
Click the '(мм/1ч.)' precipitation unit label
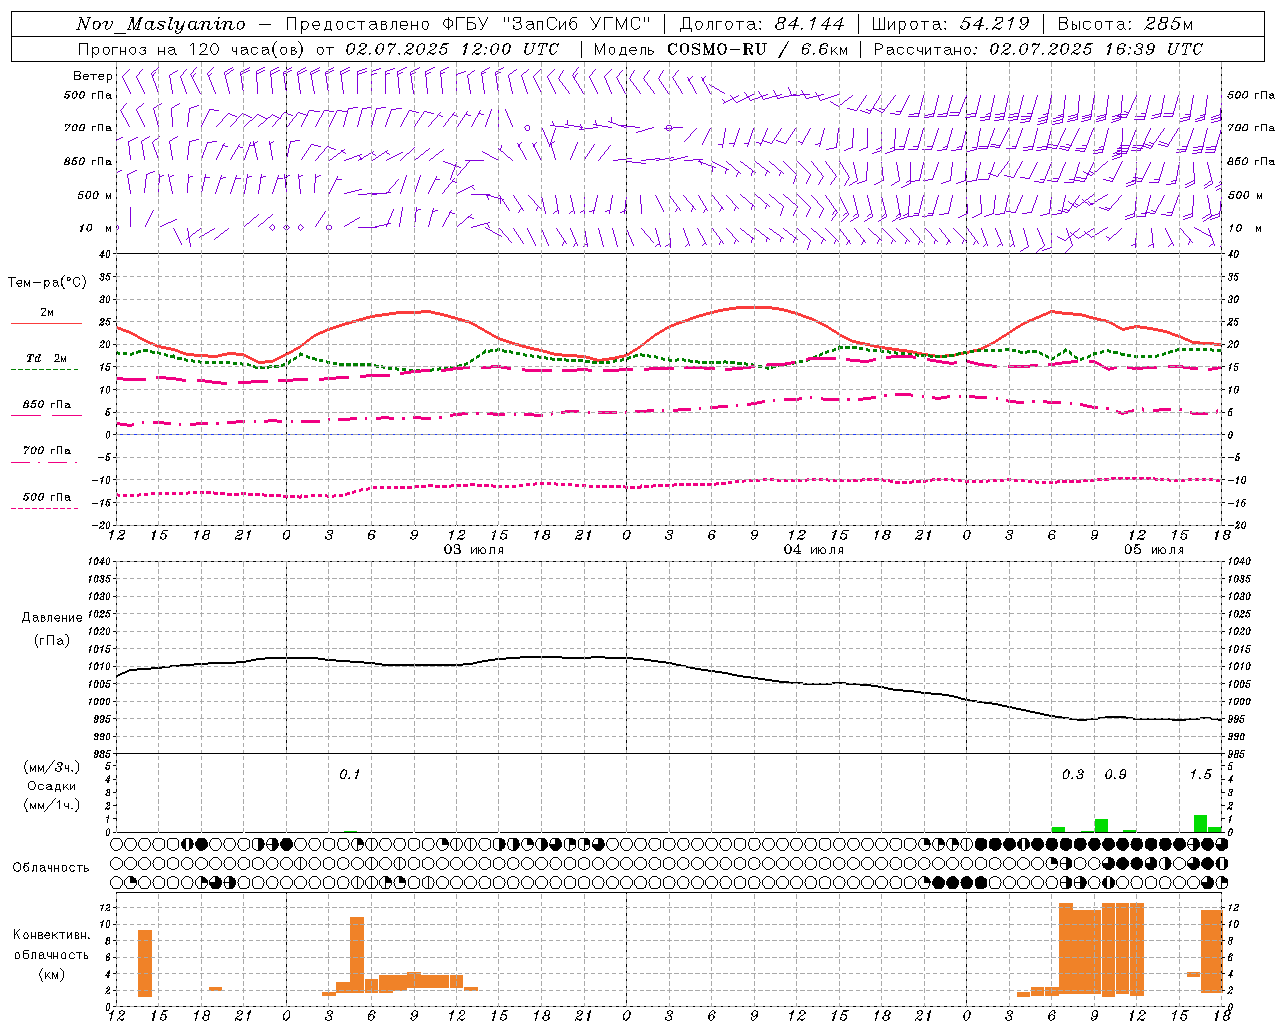click(52, 804)
